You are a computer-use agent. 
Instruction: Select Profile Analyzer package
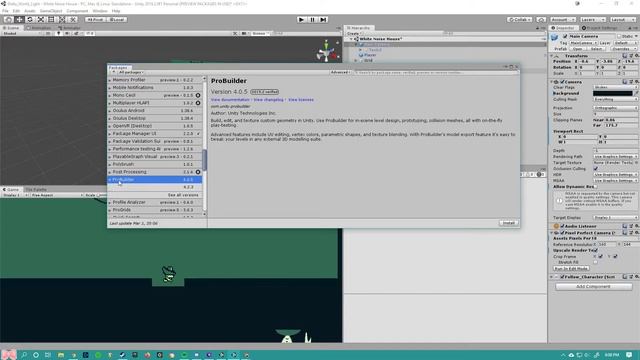click(155, 202)
